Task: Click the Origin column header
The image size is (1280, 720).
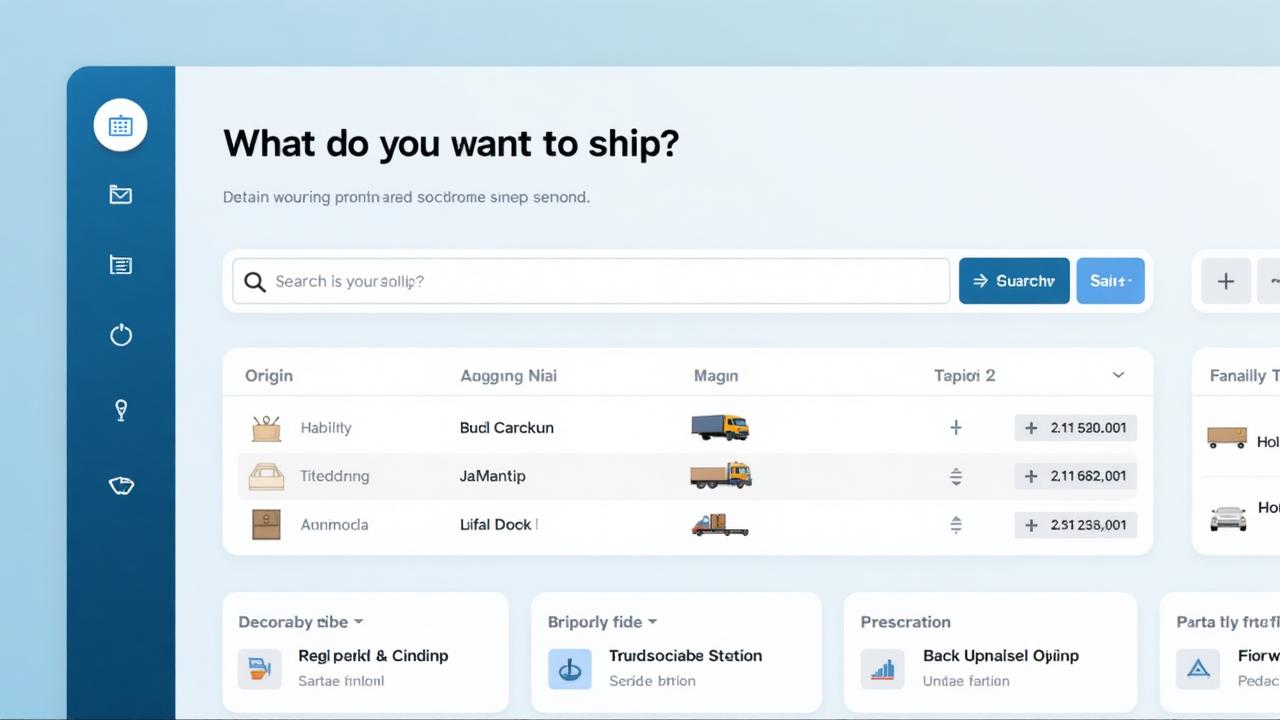Action: point(269,376)
